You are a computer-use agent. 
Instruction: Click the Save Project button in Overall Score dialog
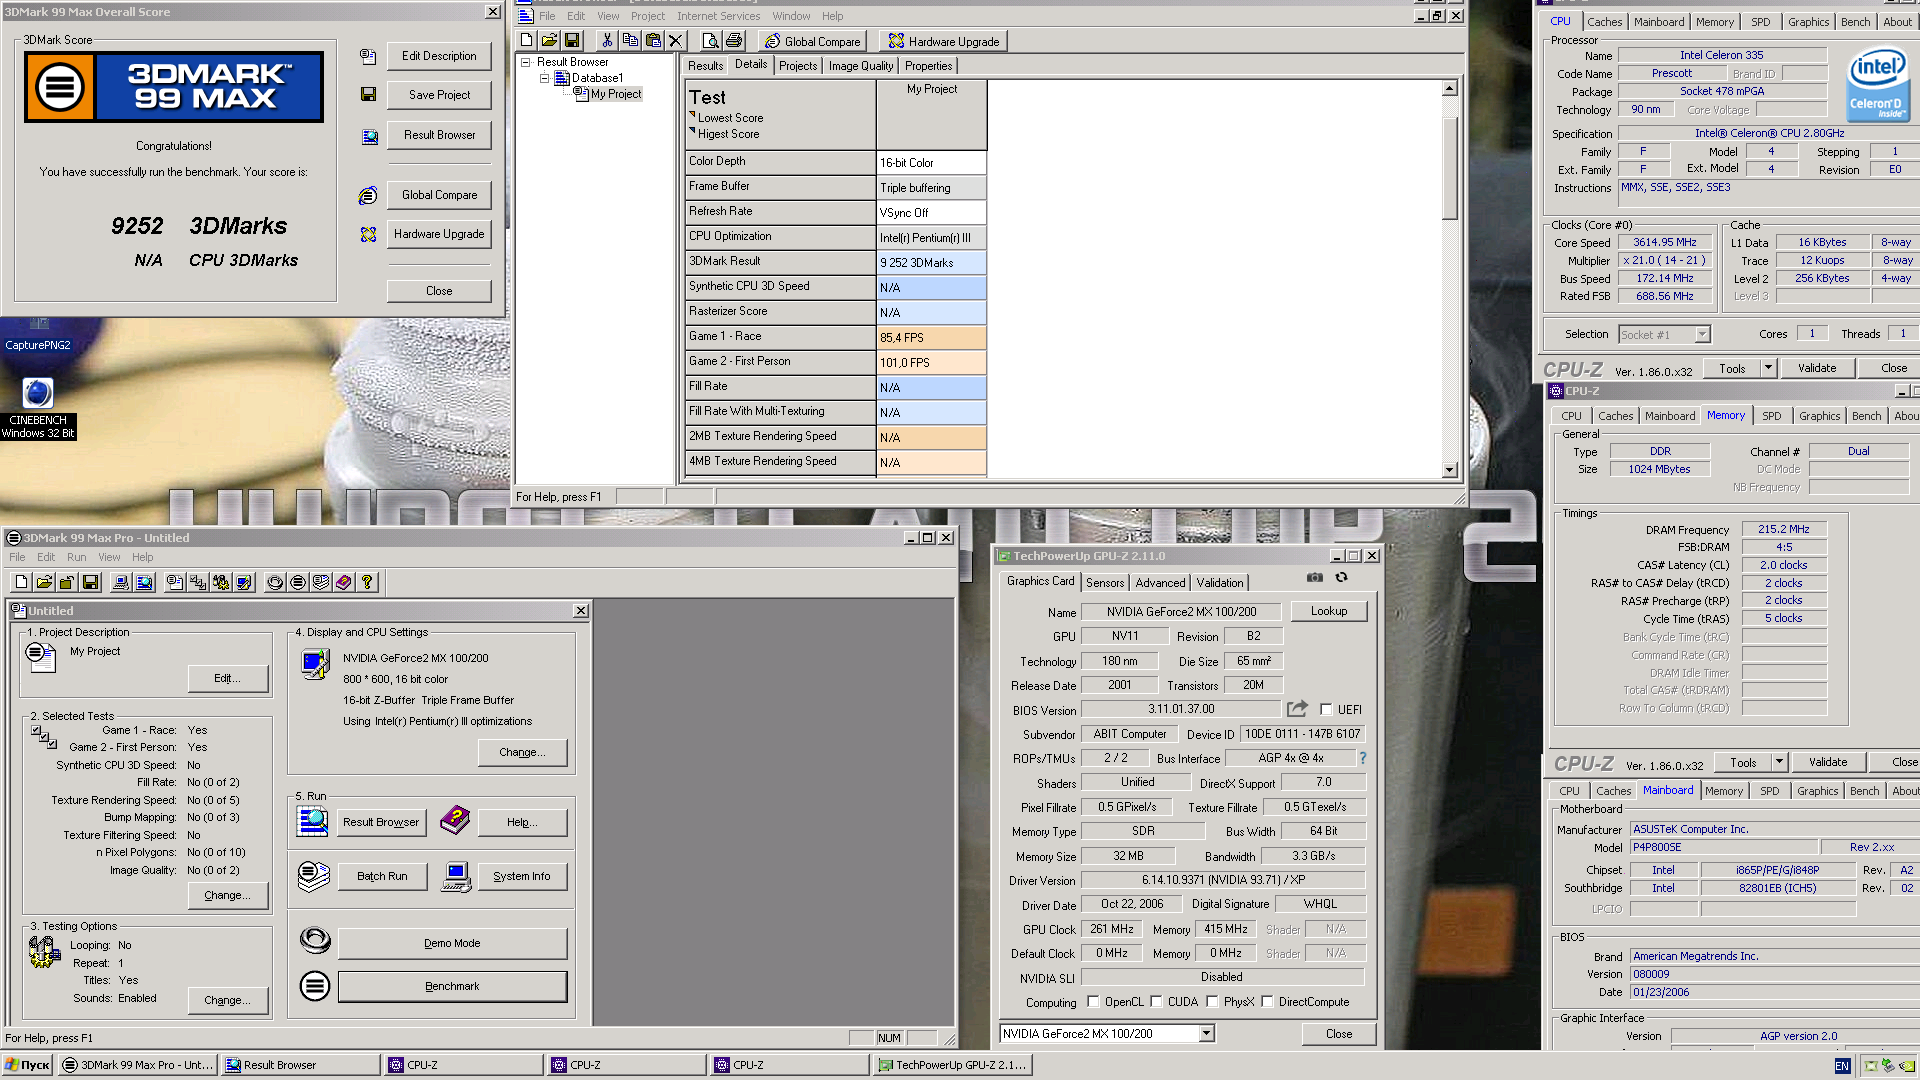click(x=439, y=95)
